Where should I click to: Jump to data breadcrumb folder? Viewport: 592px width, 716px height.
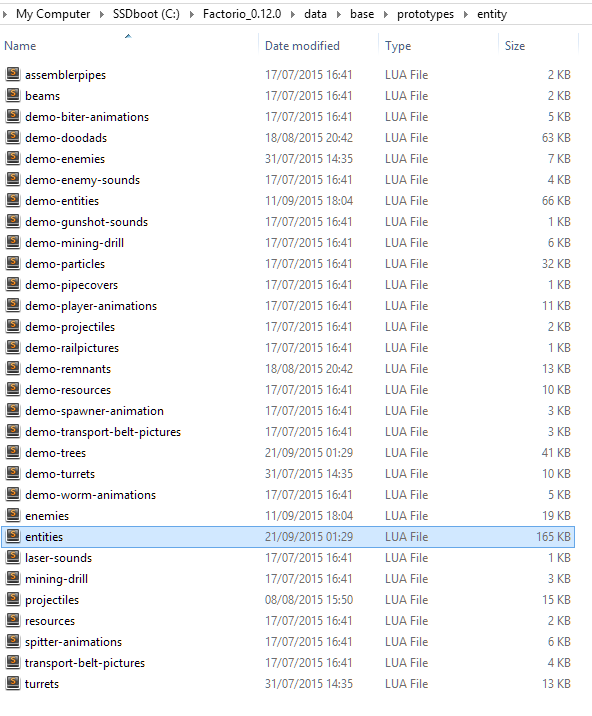point(316,14)
